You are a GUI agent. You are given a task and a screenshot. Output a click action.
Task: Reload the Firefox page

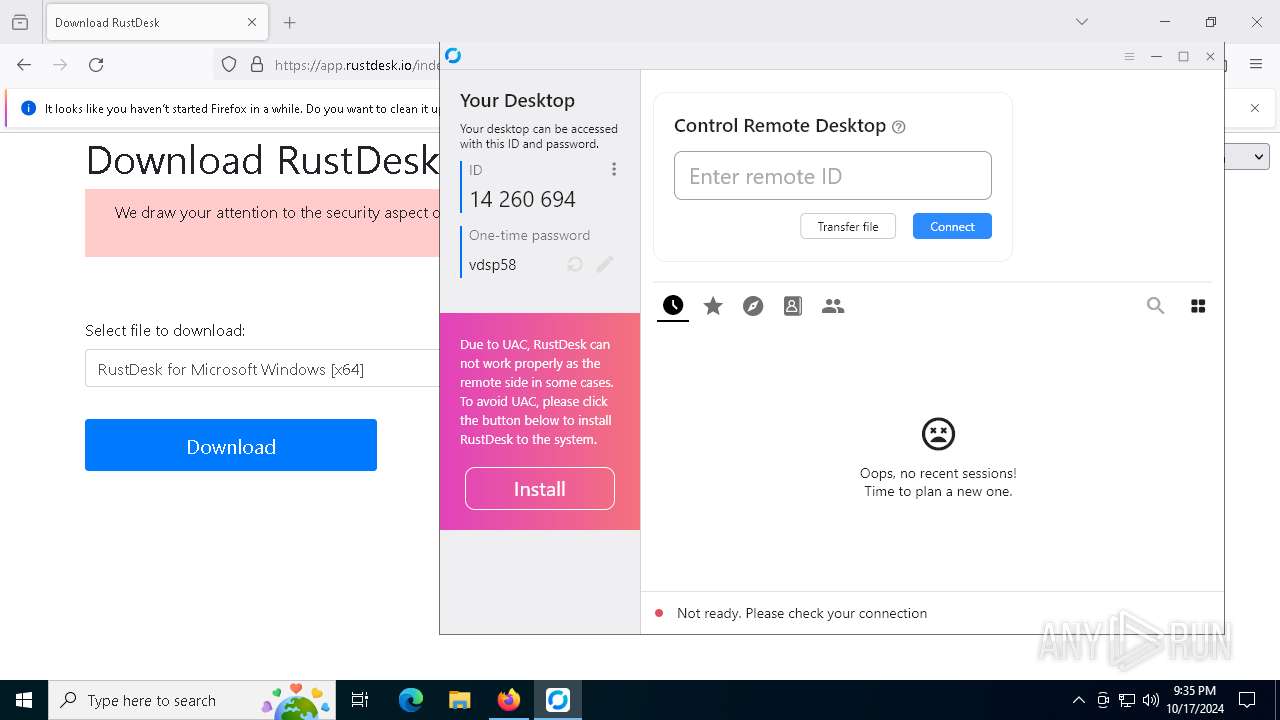tap(96, 64)
